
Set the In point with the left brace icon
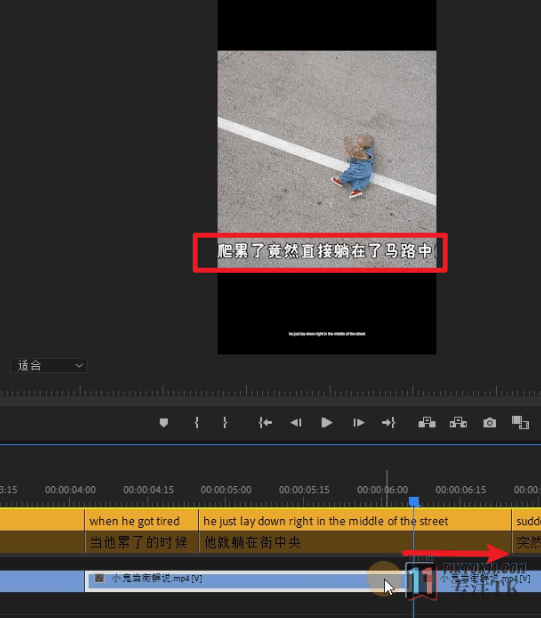coord(196,423)
